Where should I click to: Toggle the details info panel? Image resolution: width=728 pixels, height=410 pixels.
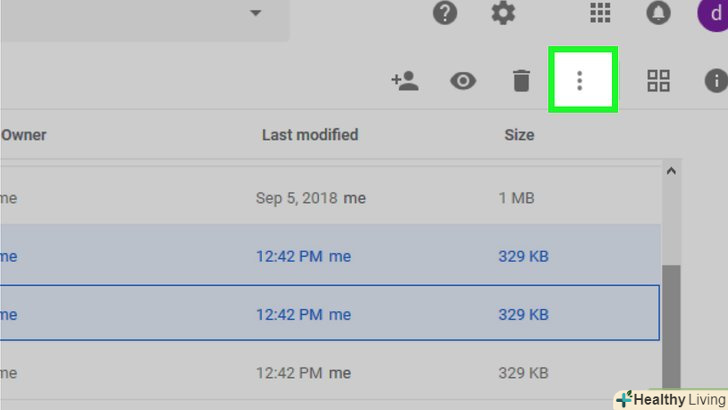(716, 81)
